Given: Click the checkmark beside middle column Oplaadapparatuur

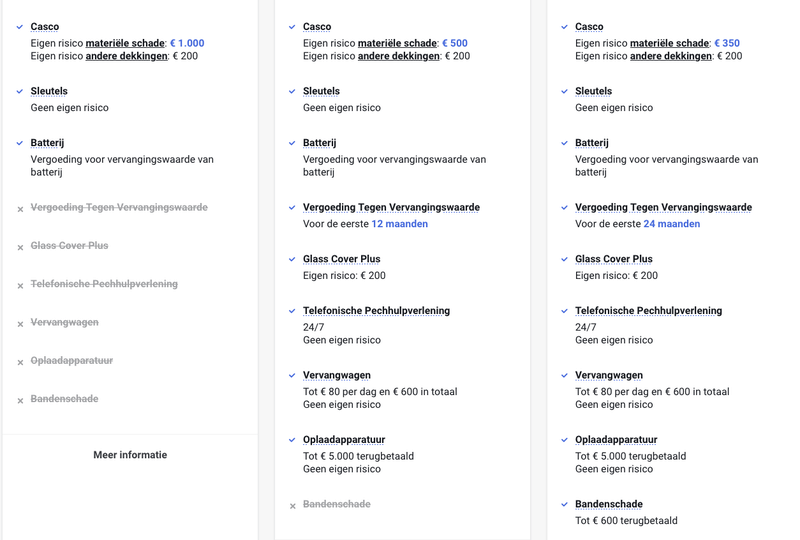Looking at the screenshot, I should click(x=292, y=440).
